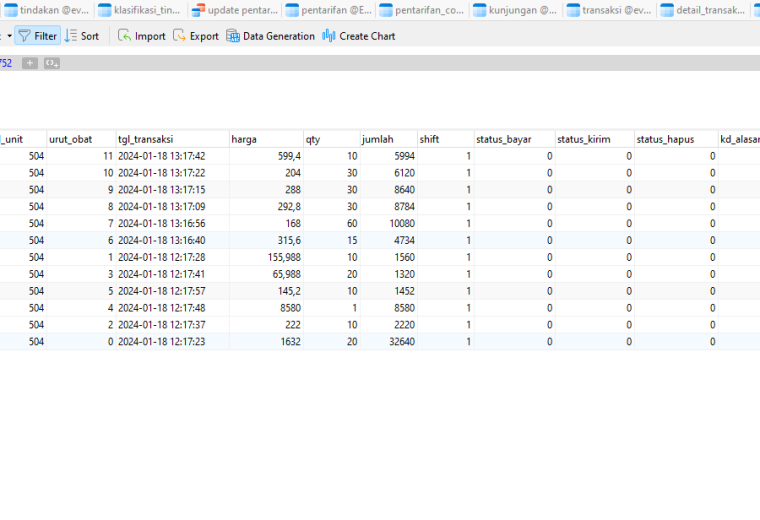Select harga cell 65,988
760x520 pixels.
(266, 274)
